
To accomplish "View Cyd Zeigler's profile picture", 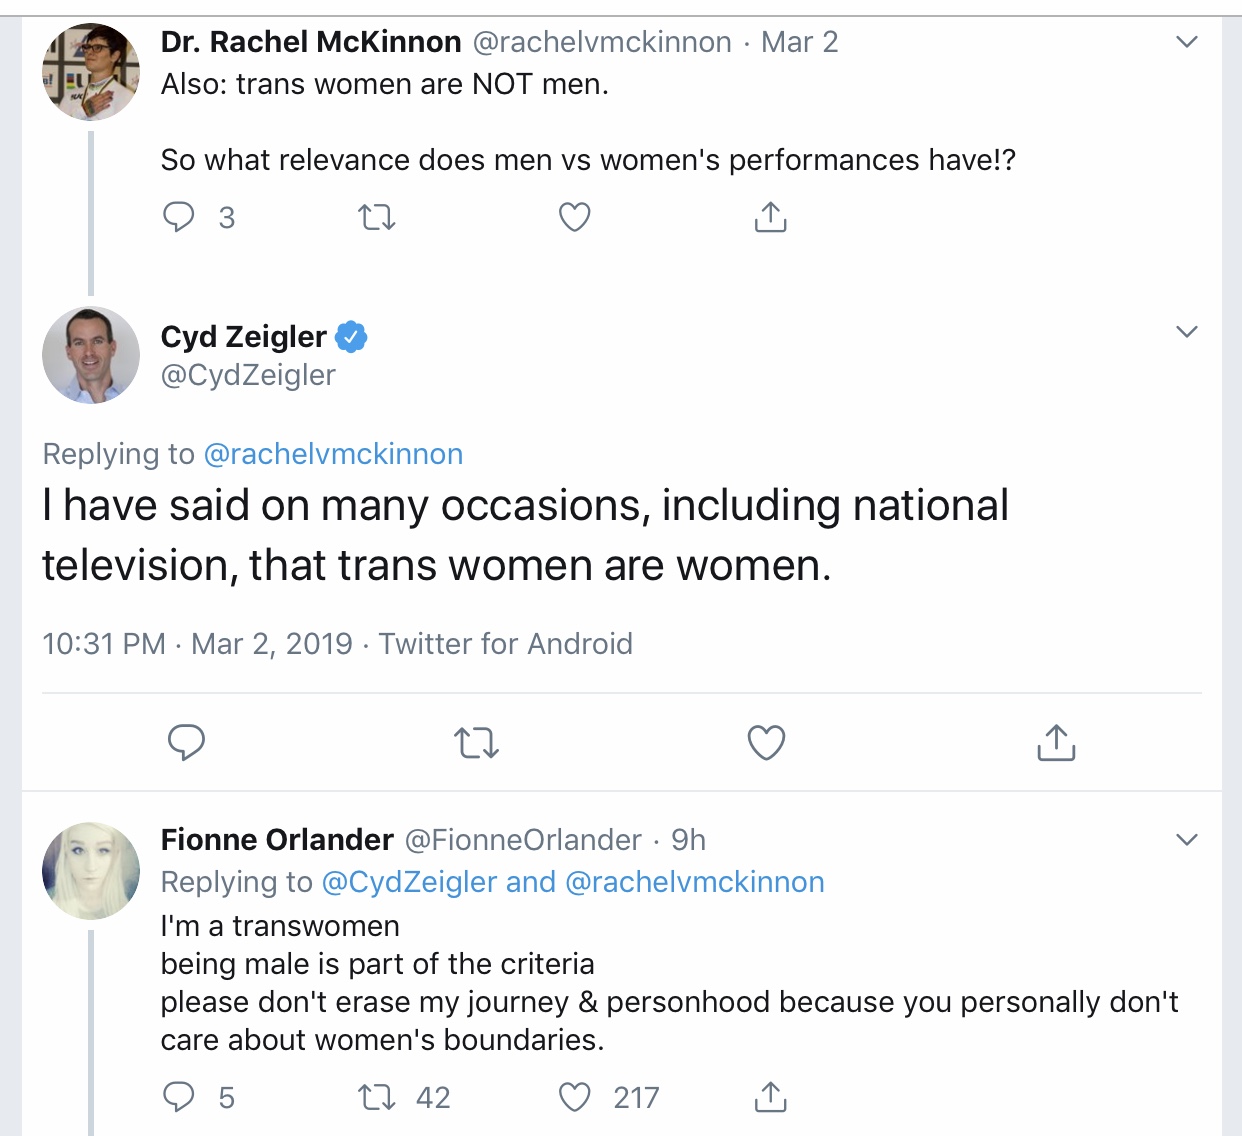I will tap(91, 355).
